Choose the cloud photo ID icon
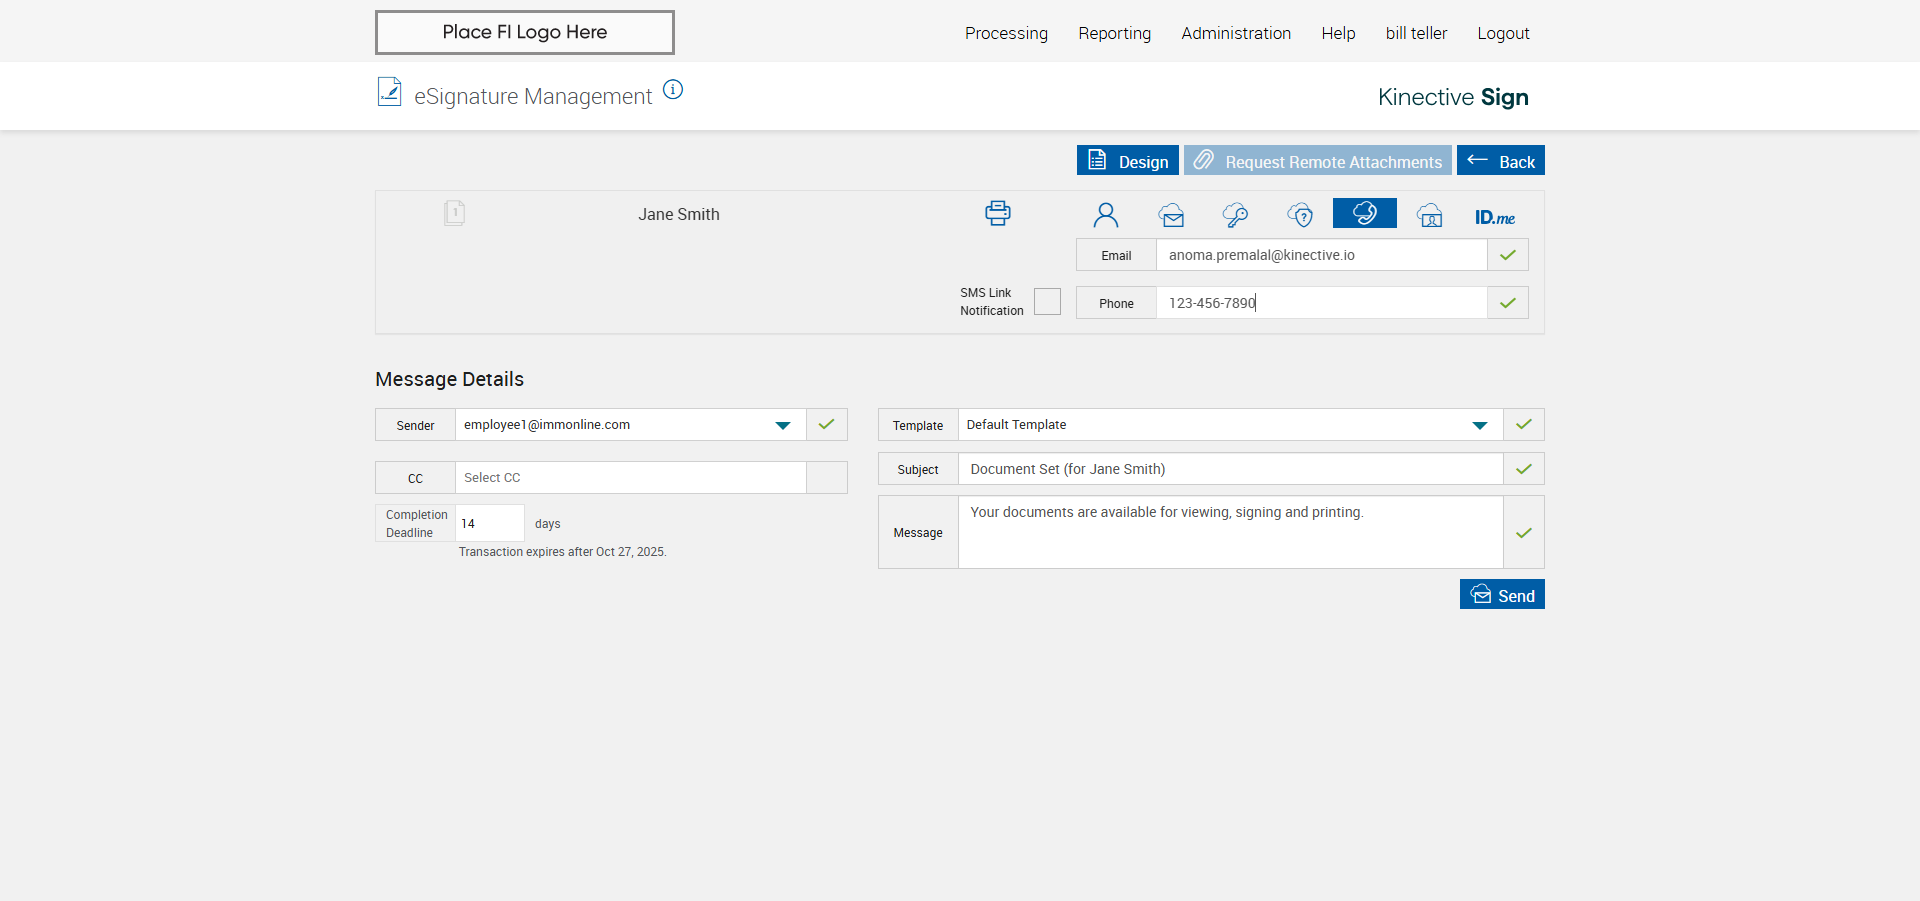This screenshot has height=901, width=1920. tap(1429, 215)
